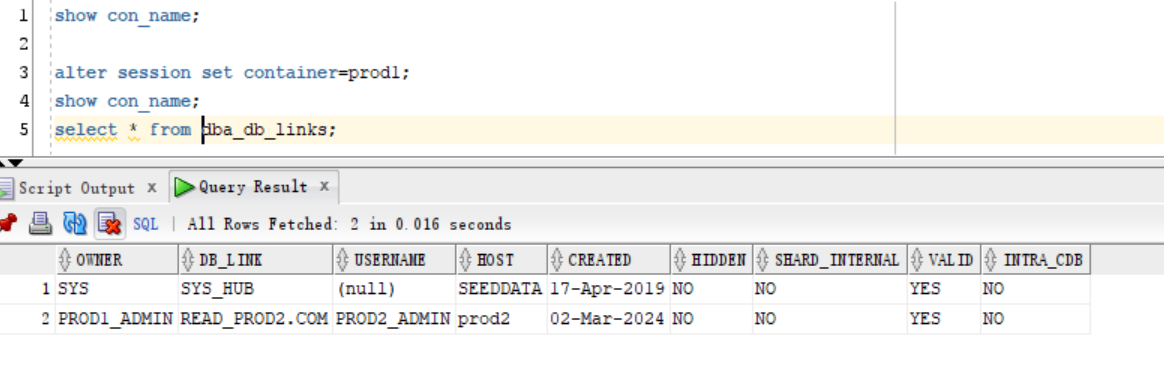This screenshot has width=1164, height=378.
Task: Sort by the OWNER column header
Action: [117, 260]
